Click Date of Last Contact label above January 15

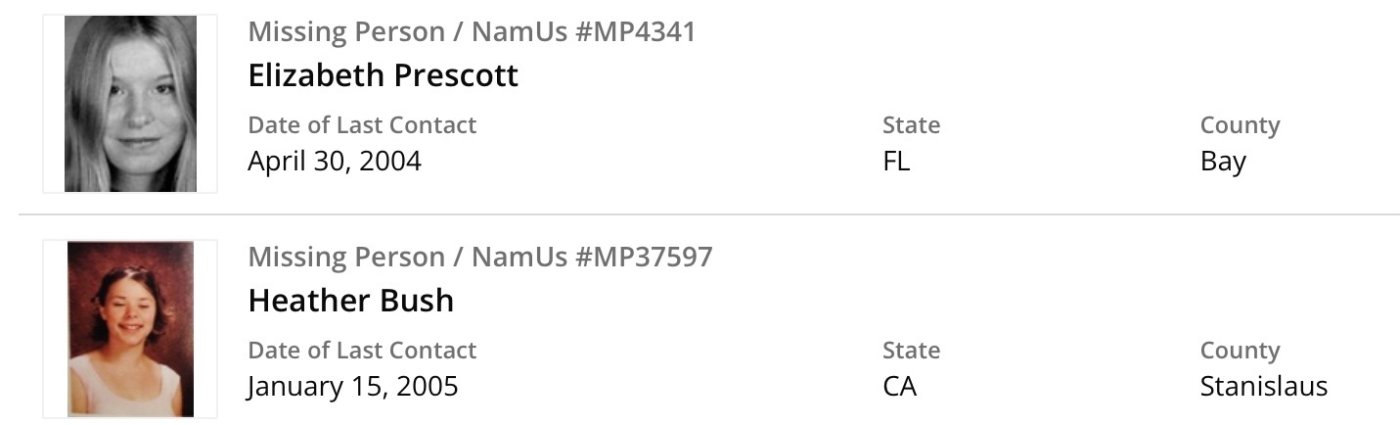pos(362,350)
